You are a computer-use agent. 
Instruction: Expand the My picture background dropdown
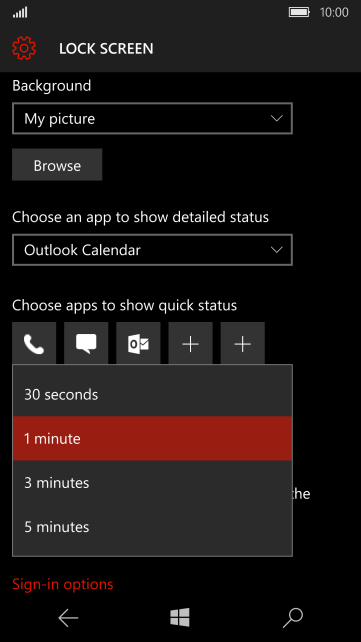tap(152, 118)
